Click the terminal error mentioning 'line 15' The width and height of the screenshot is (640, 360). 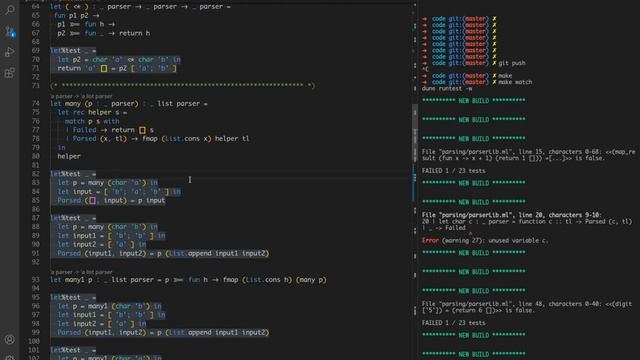(x=528, y=155)
